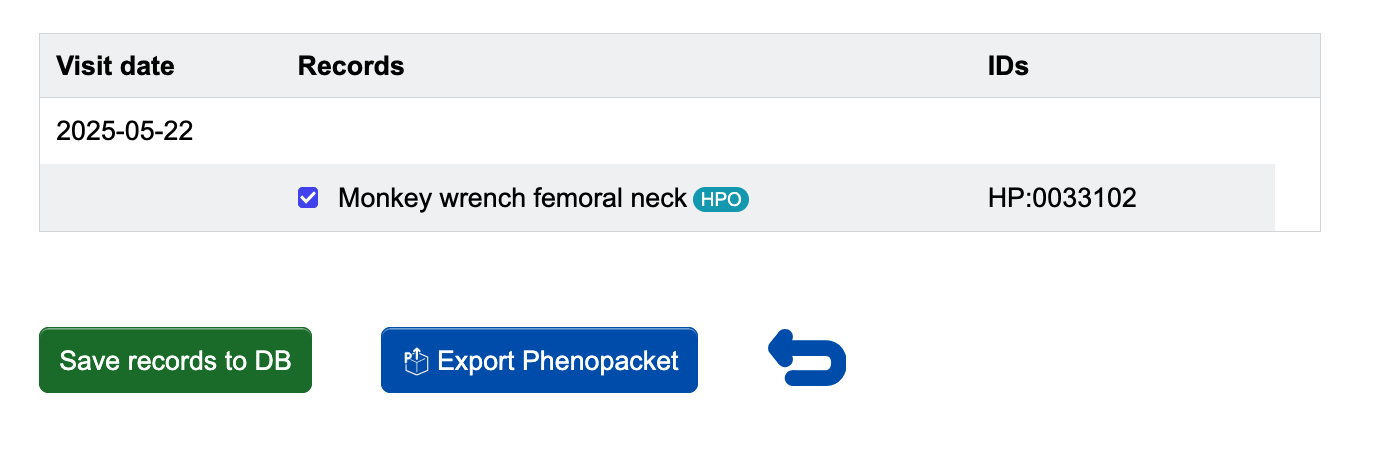Viewport: 1386px width, 456px height.
Task: Uncheck the Monkey wrench femoral neck checkbox
Action: tap(308, 198)
